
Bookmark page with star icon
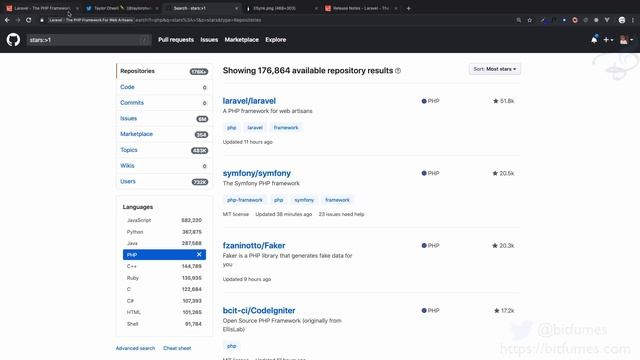pyautogui.click(x=529, y=20)
